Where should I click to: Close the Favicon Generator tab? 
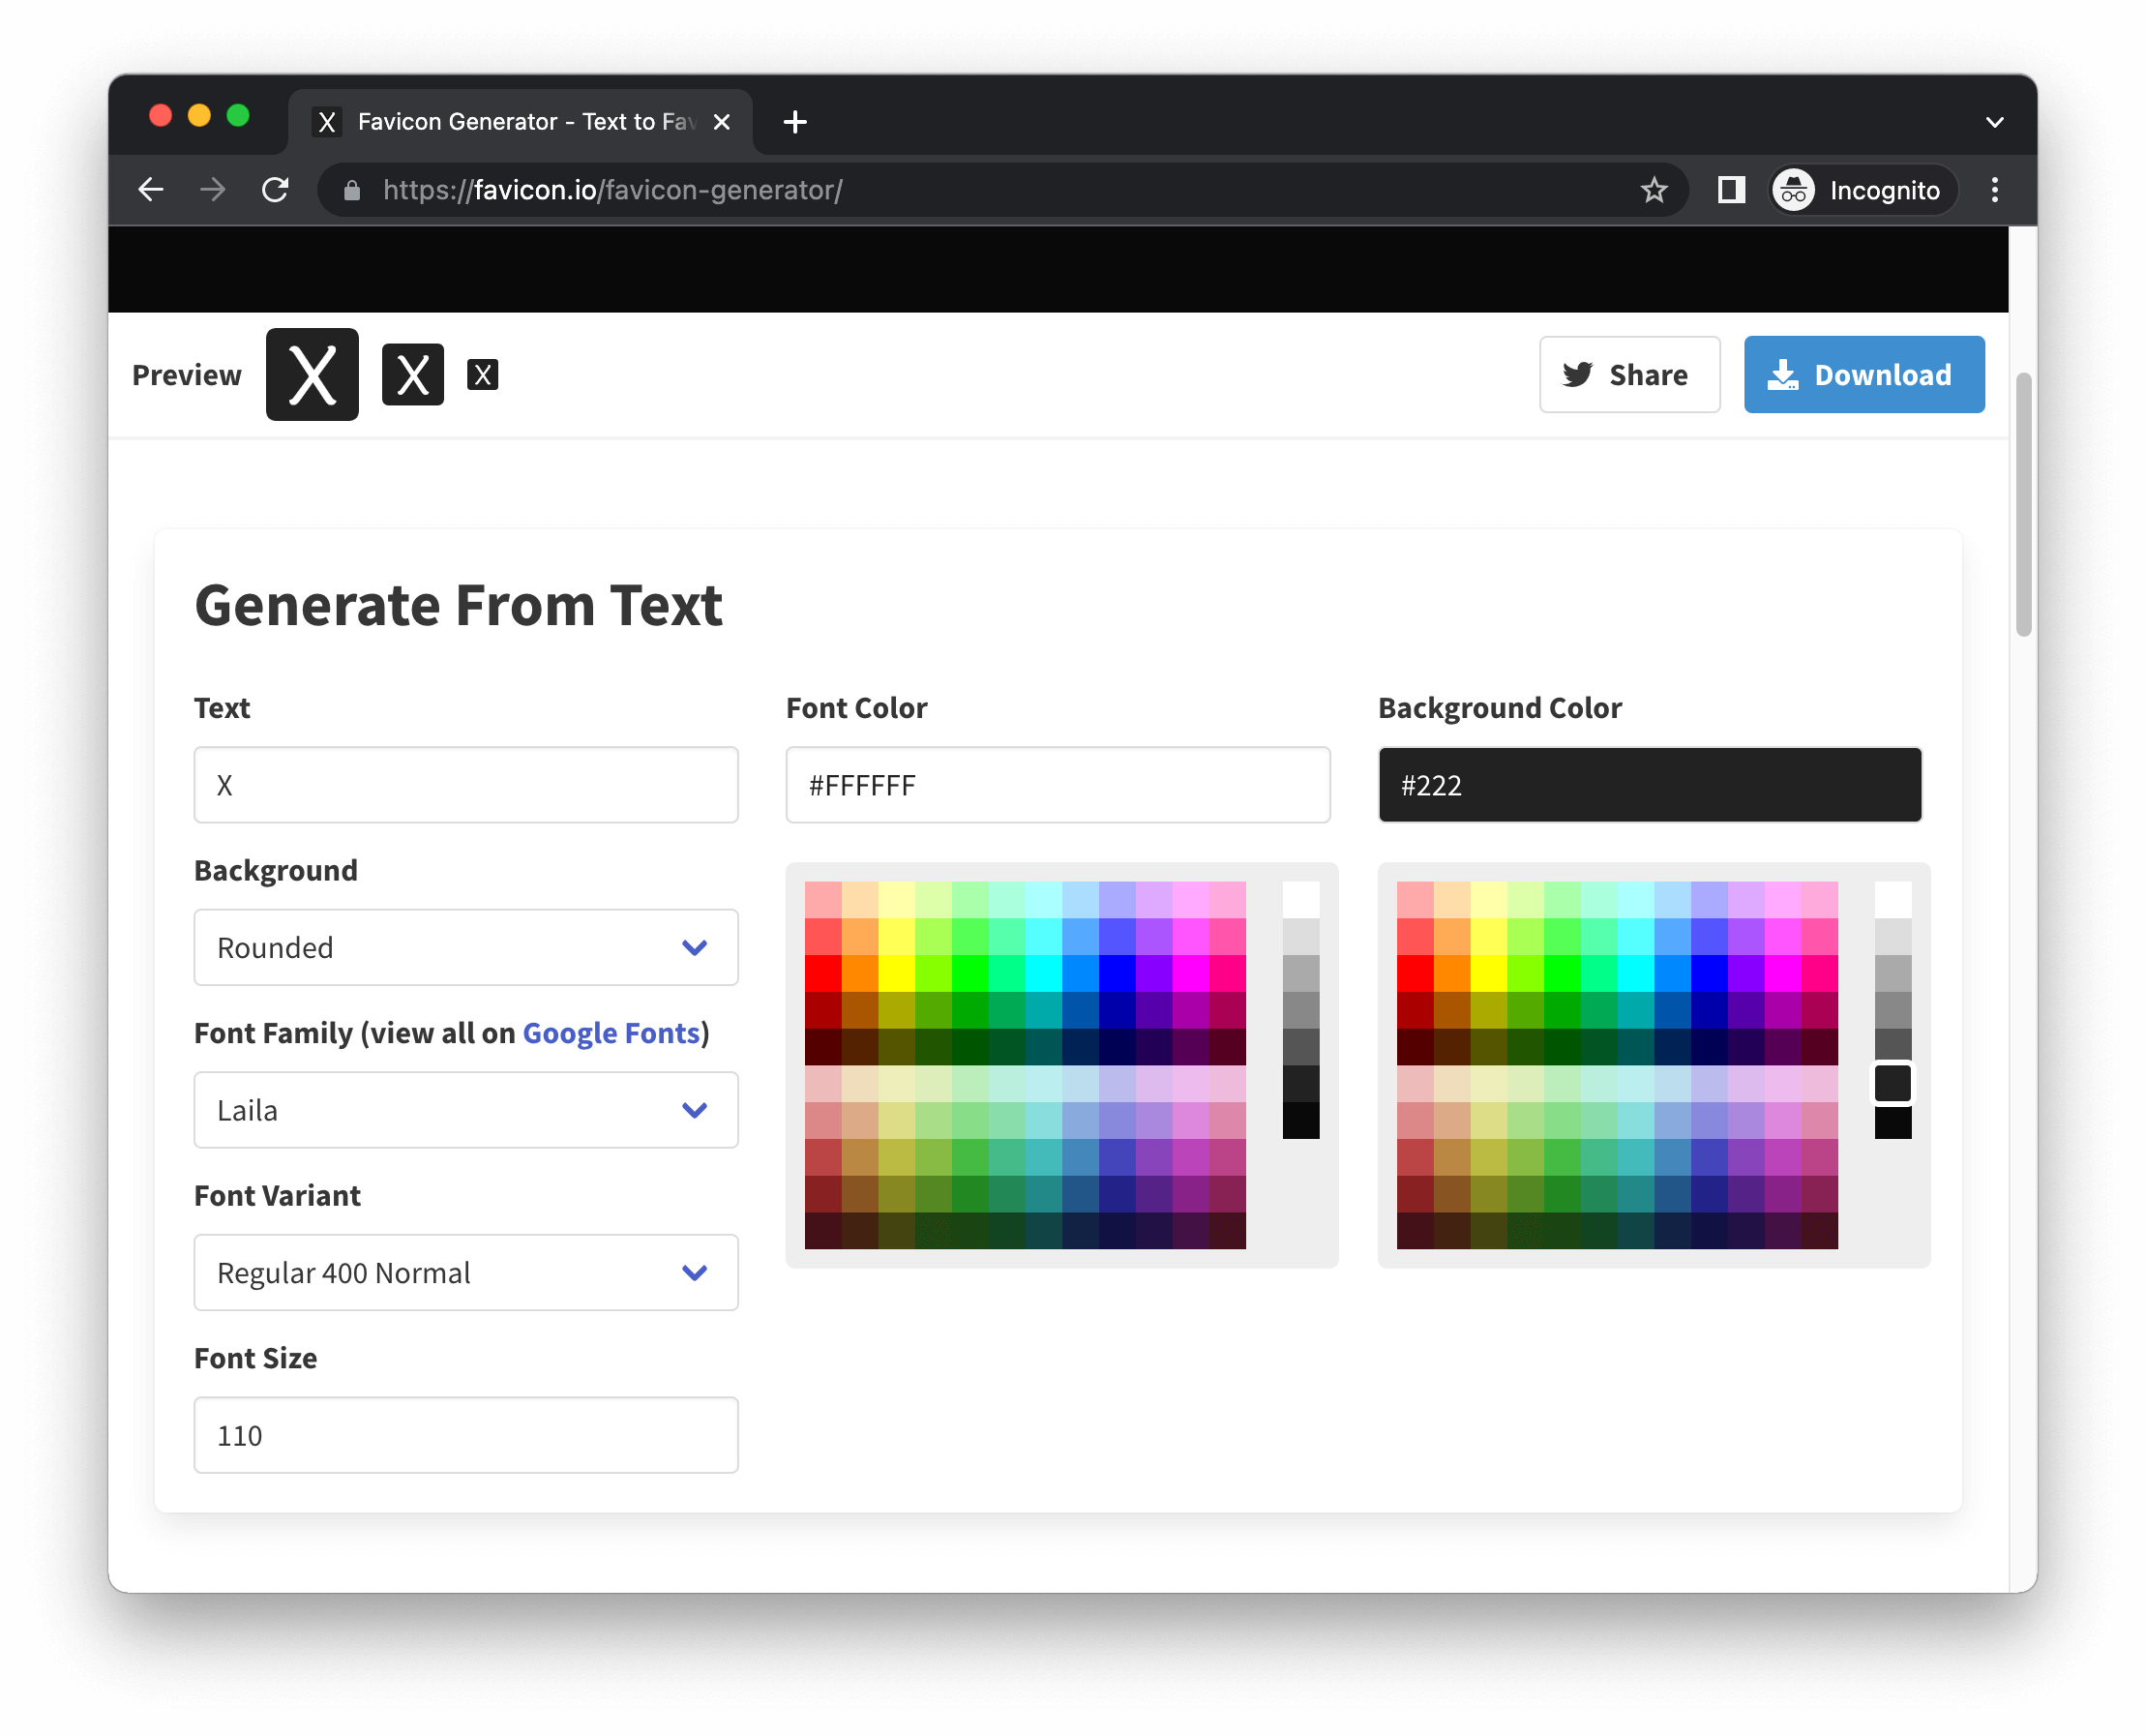point(721,122)
